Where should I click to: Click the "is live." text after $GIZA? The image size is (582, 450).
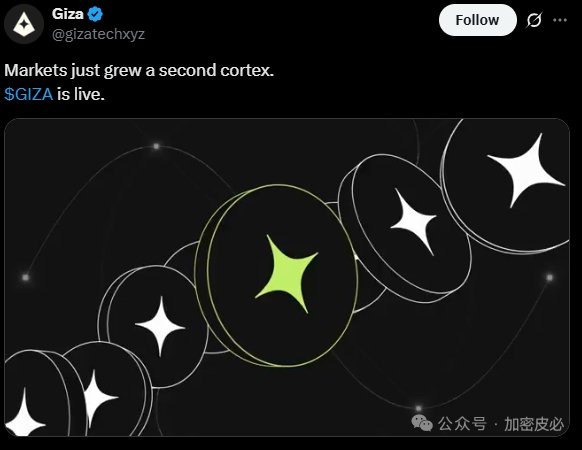[81, 94]
